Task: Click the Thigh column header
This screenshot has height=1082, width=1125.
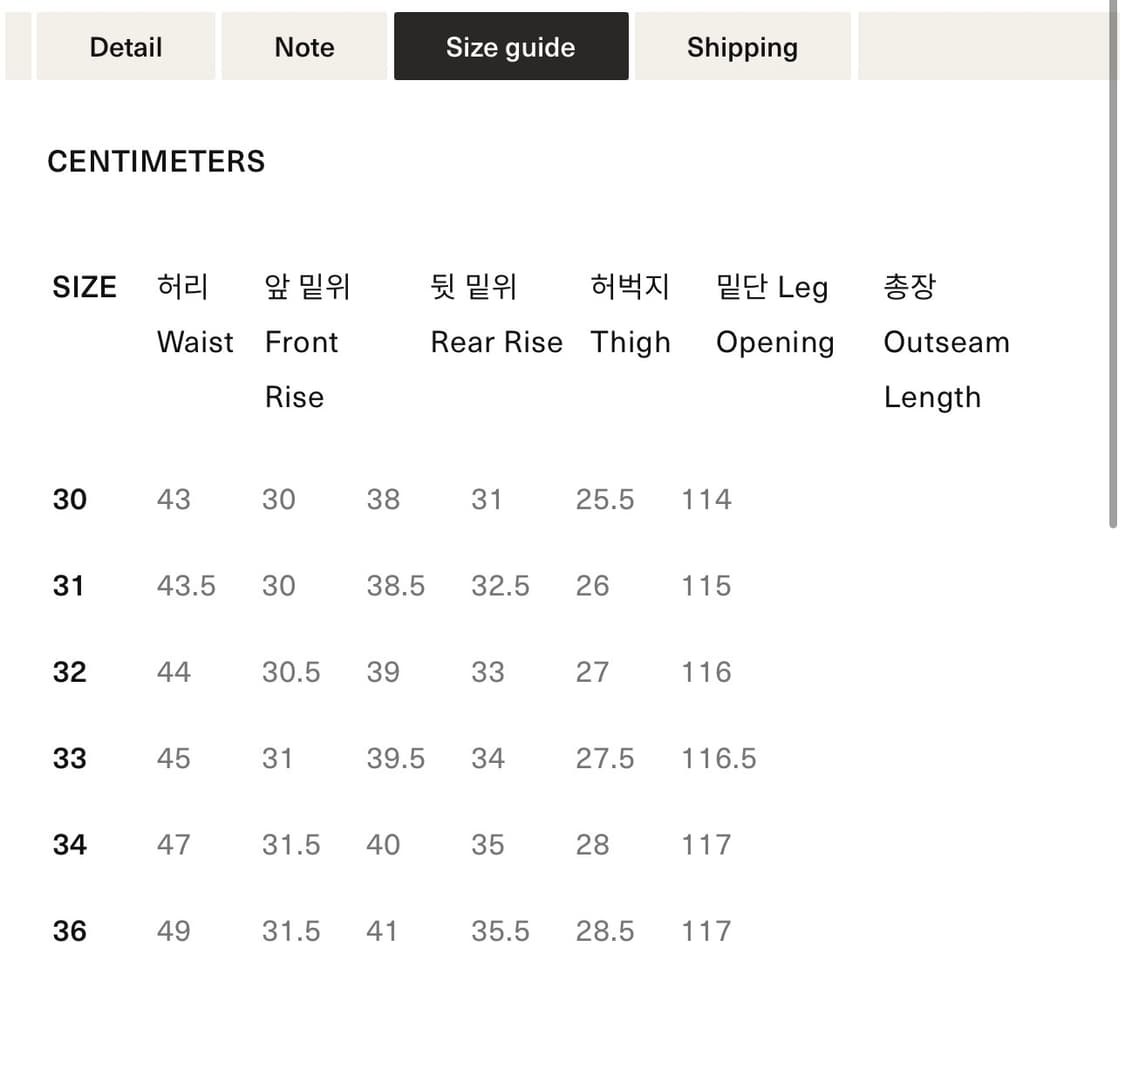Action: (x=630, y=342)
